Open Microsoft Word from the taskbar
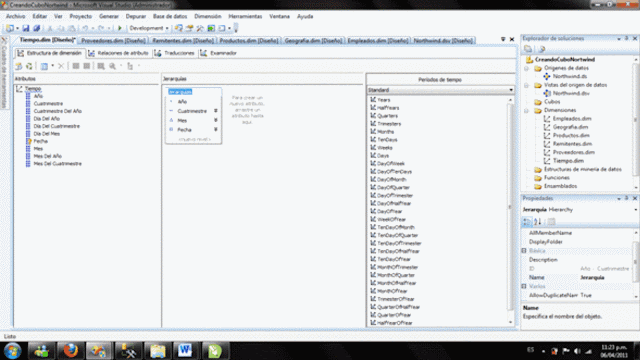This screenshot has height=360, width=640. [x=185, y=351]
